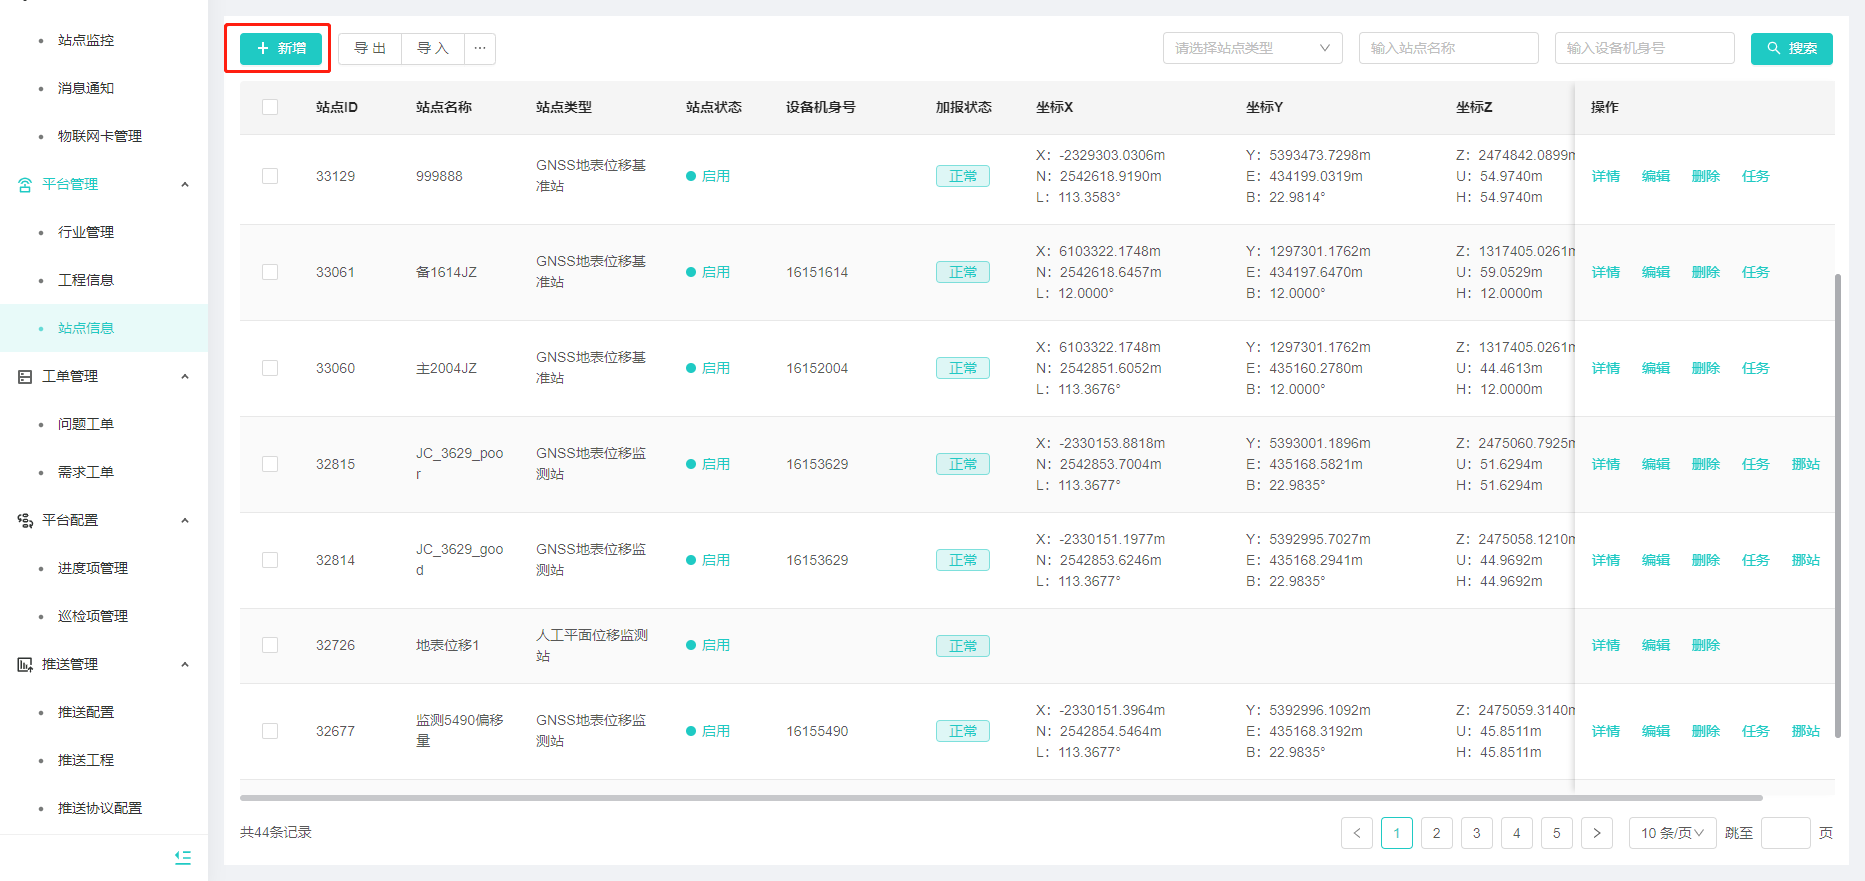Click the 工单管理 section icon
Image resolution: width=1865 pixels, height=881 pixels.
coord(25,377)
